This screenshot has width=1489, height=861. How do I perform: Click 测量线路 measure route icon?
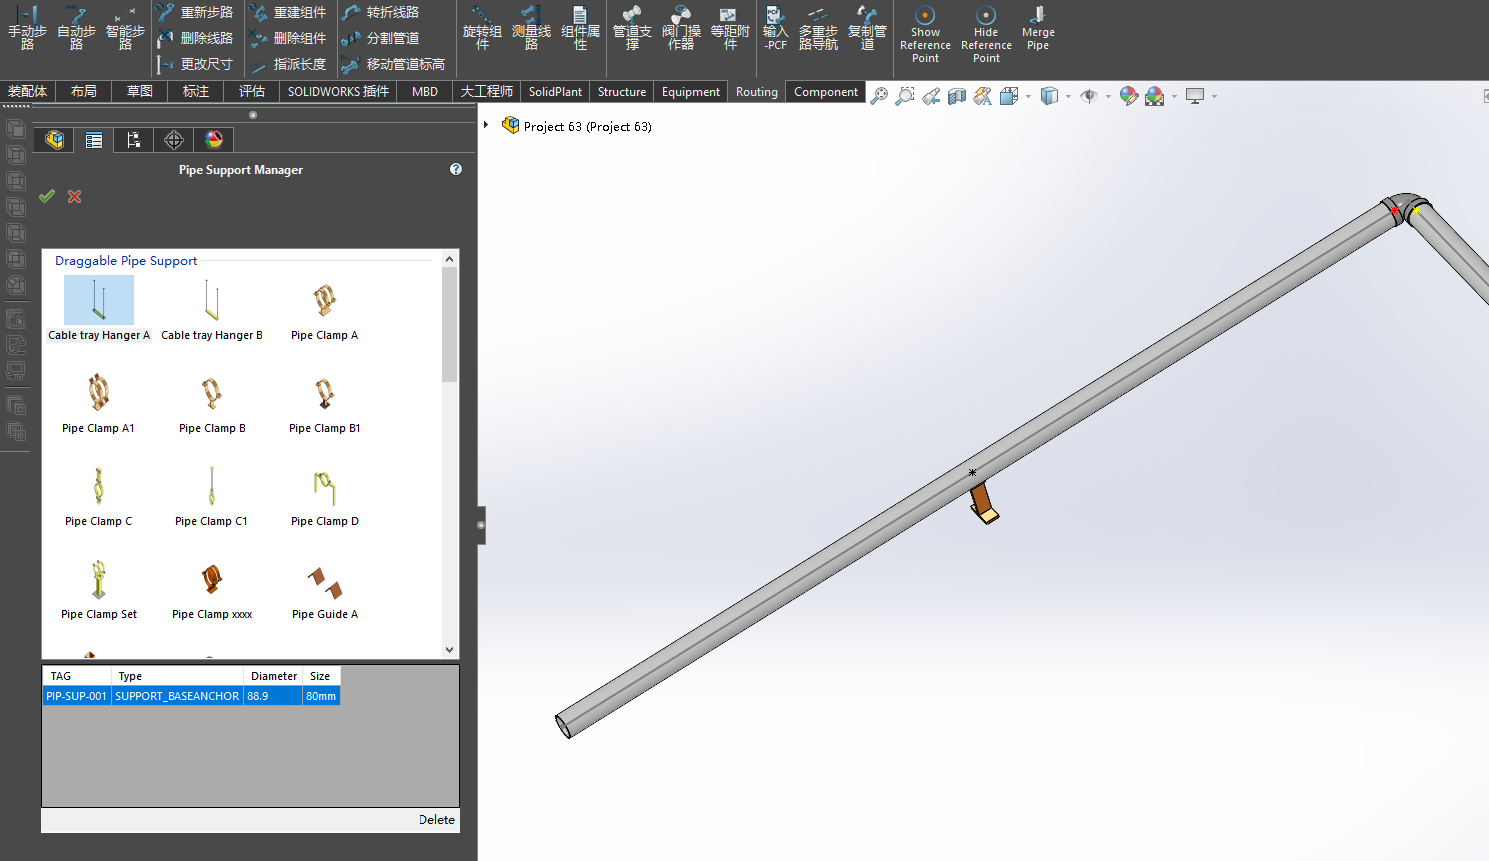click(531, 28)
